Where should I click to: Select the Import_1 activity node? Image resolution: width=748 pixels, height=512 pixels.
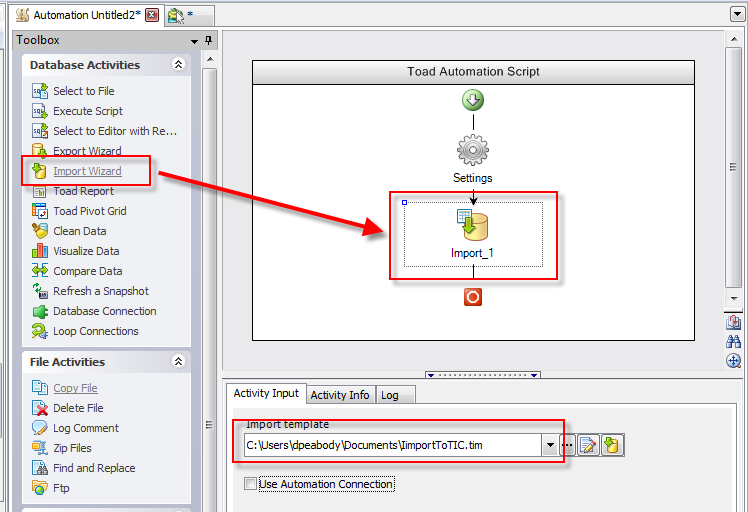point(473,234)
